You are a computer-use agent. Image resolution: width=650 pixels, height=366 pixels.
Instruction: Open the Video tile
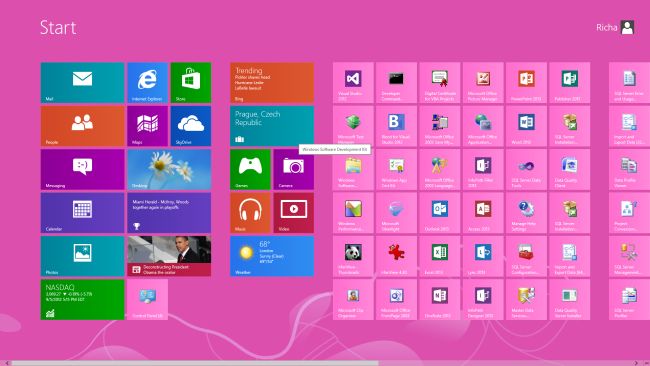(x=293, y=213)
